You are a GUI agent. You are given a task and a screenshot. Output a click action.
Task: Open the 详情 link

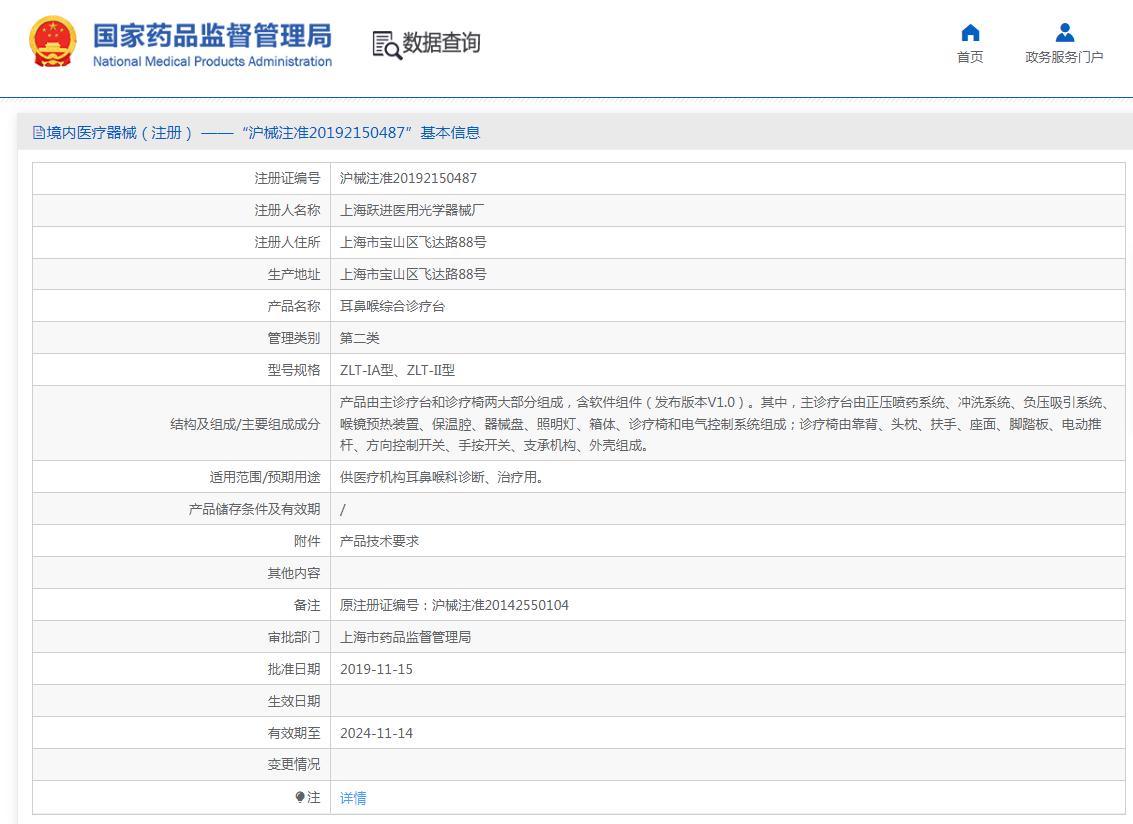tap(353, 797)
